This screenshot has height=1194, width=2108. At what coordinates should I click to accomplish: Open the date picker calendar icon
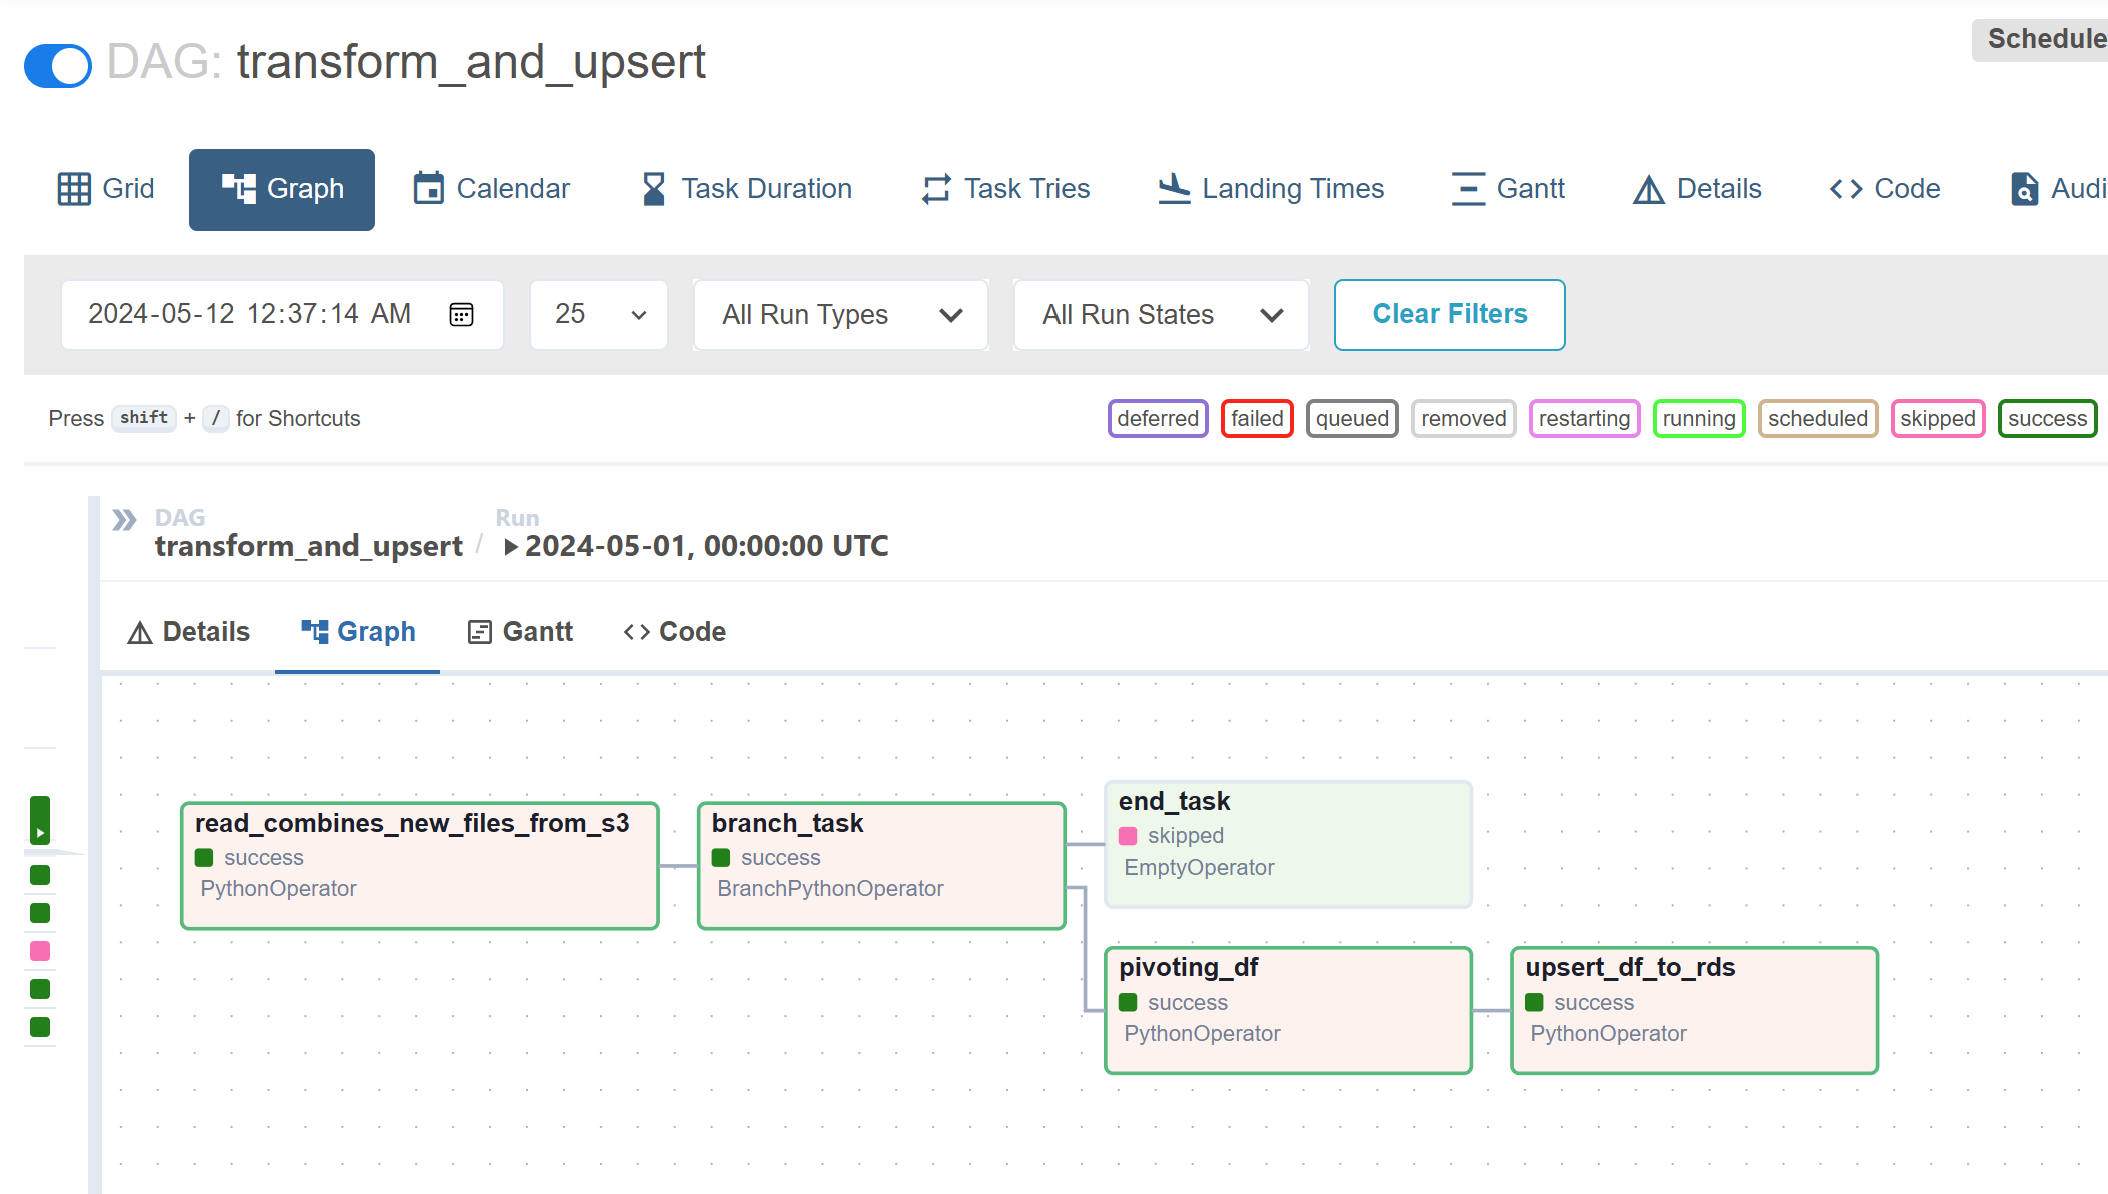point(461,314)
